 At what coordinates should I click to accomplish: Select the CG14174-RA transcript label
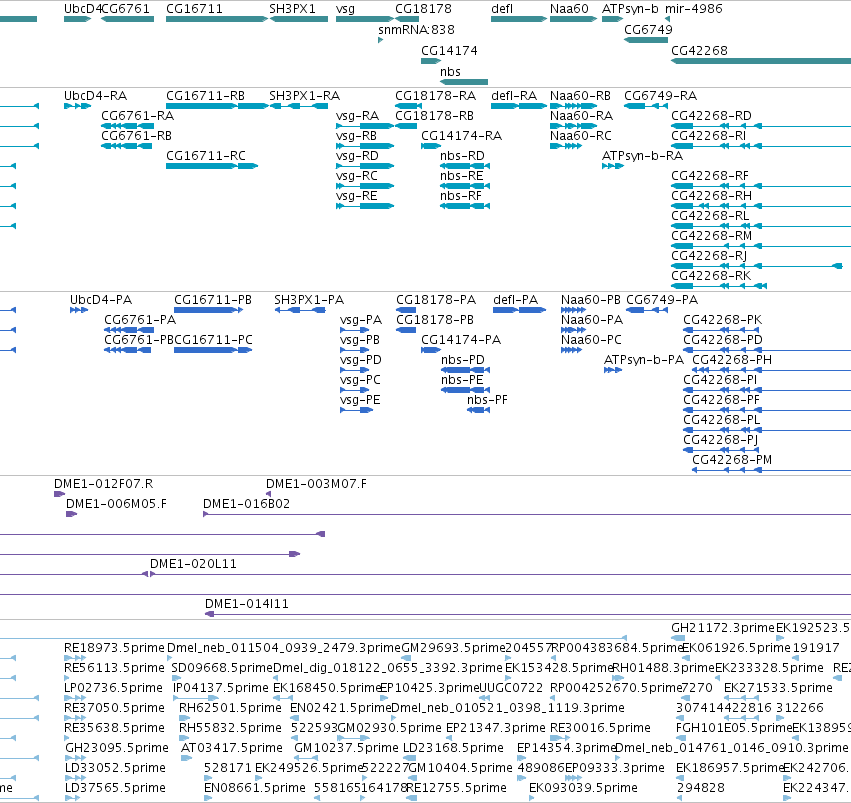462,136
